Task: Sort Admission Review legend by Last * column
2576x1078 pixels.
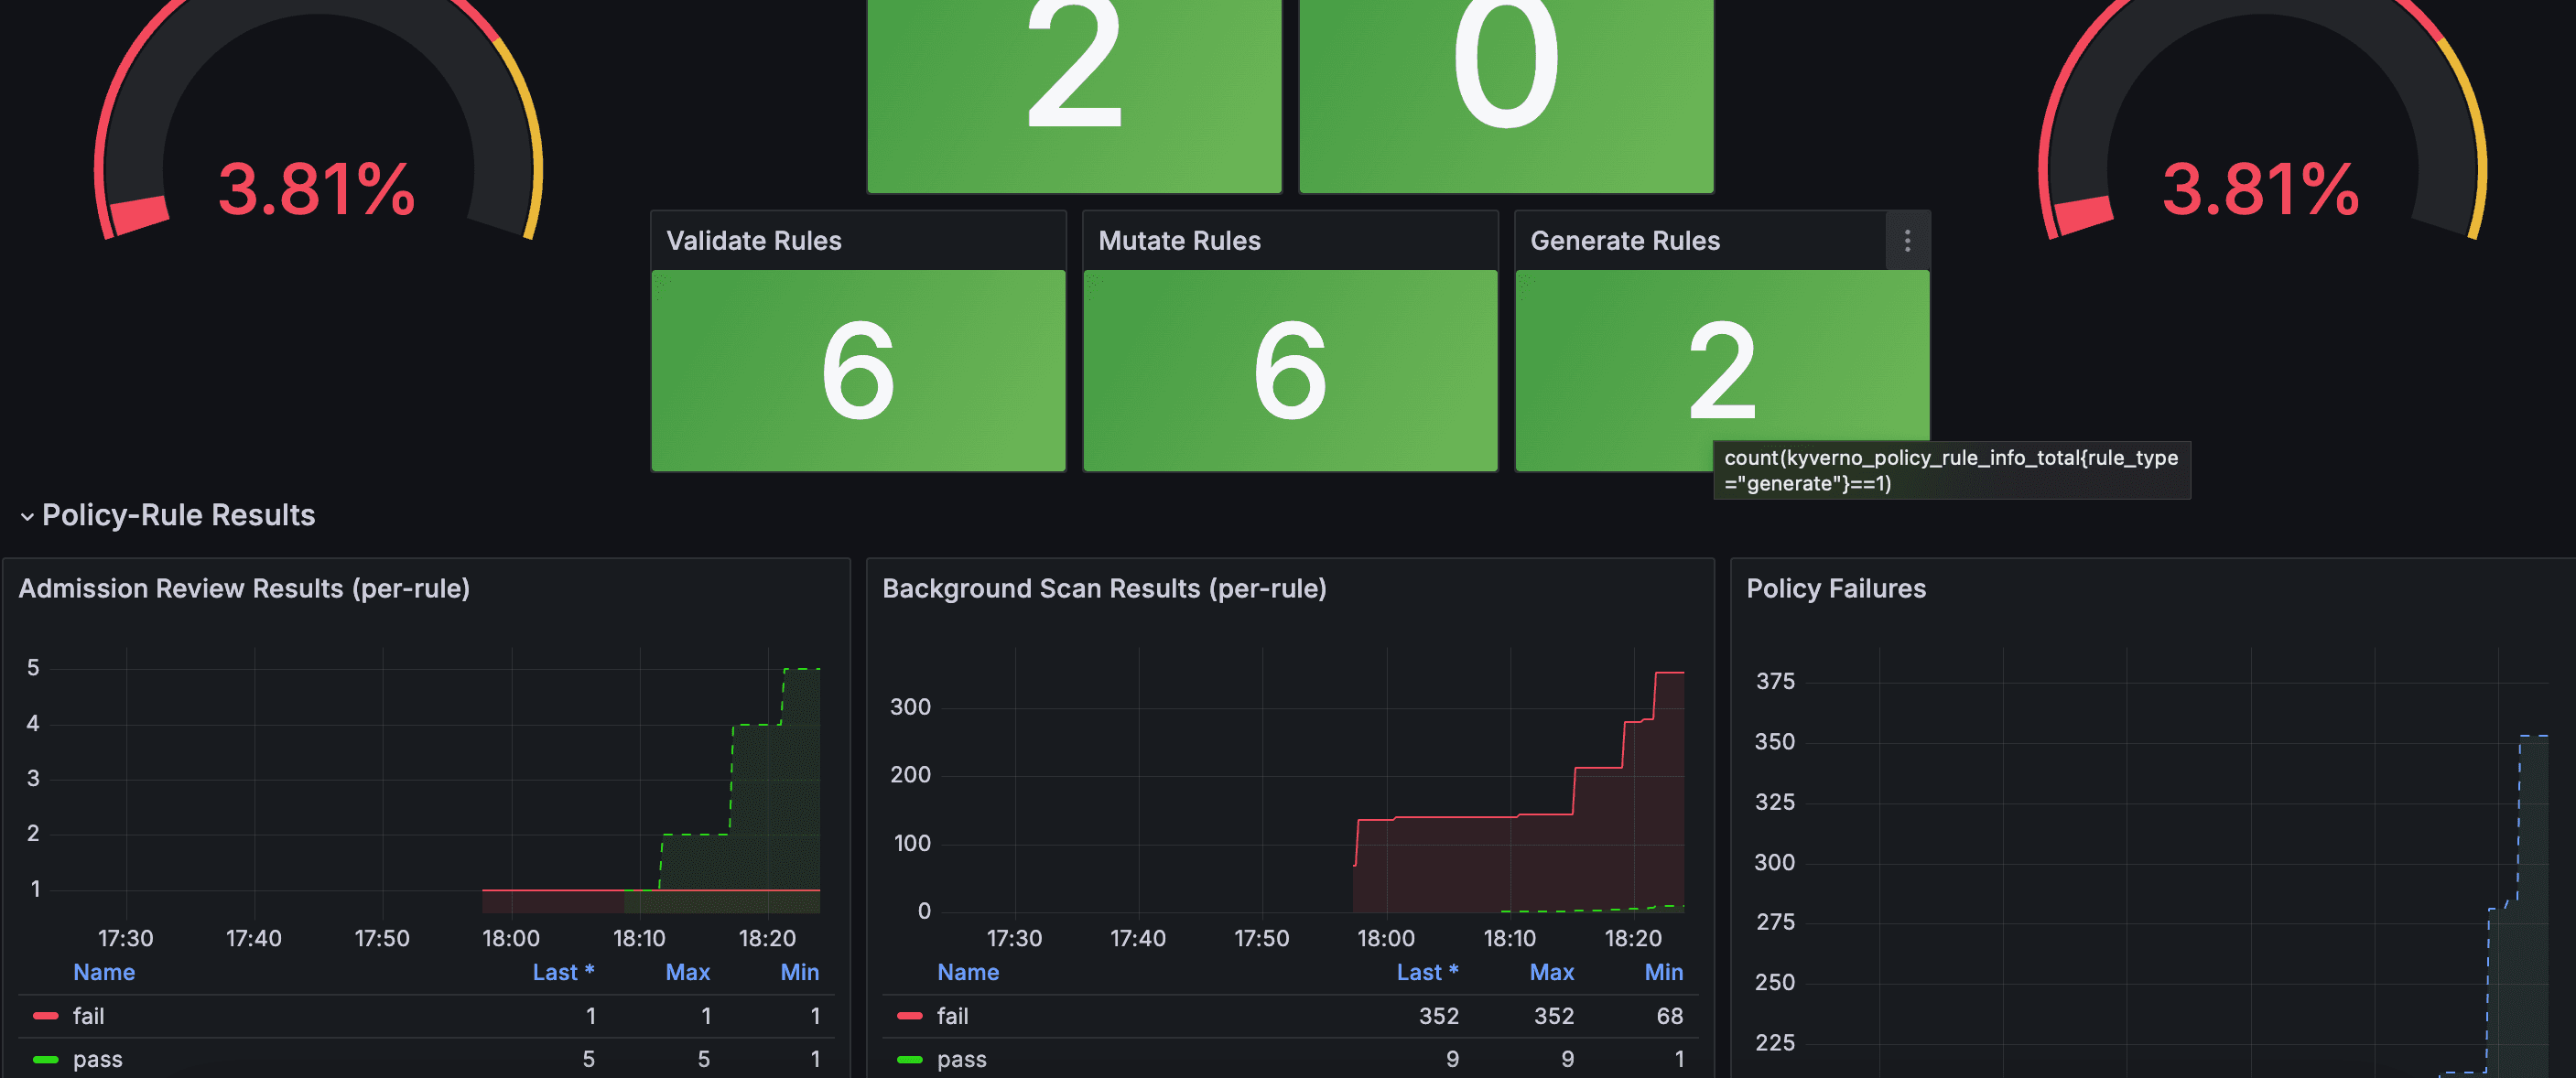Action: pos(562,972)
